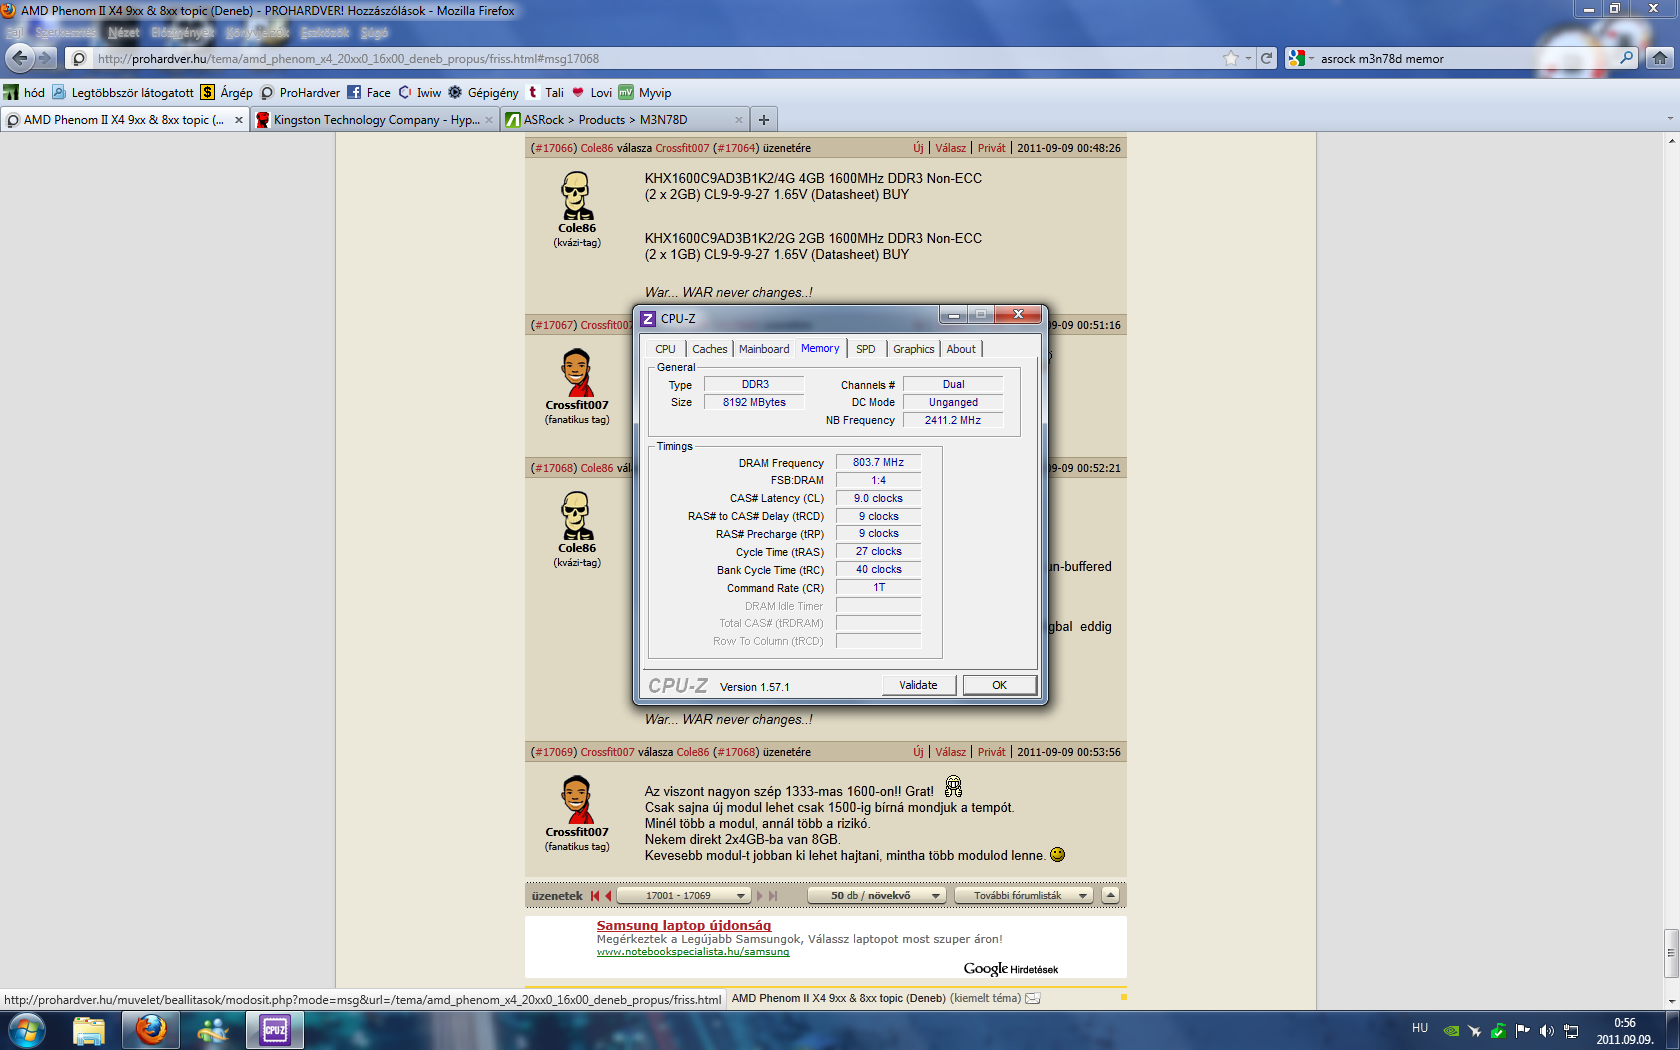Click envelope icon beside 'kiemelt téma'
Screen dimensions: 1680x1050
tap(1033, 998)
